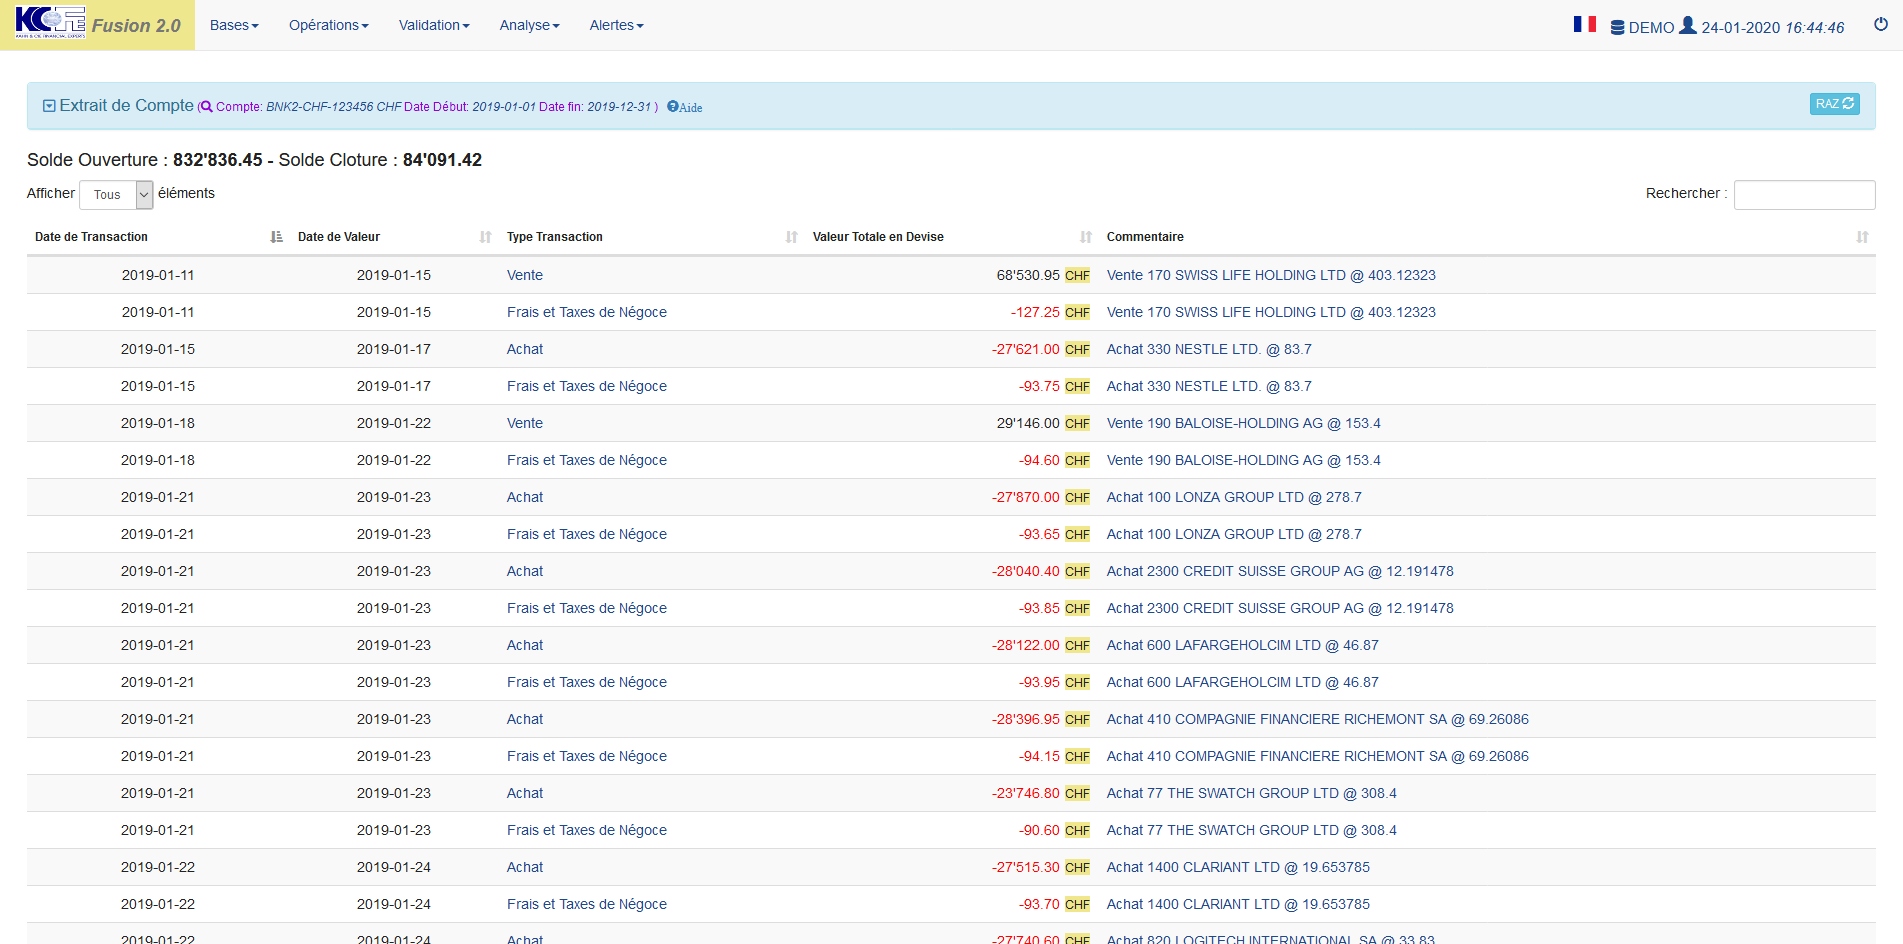This screenshot has width=1903, height=944.
Task: Toggle sort on Date de Valeur column
Action: 485,237
